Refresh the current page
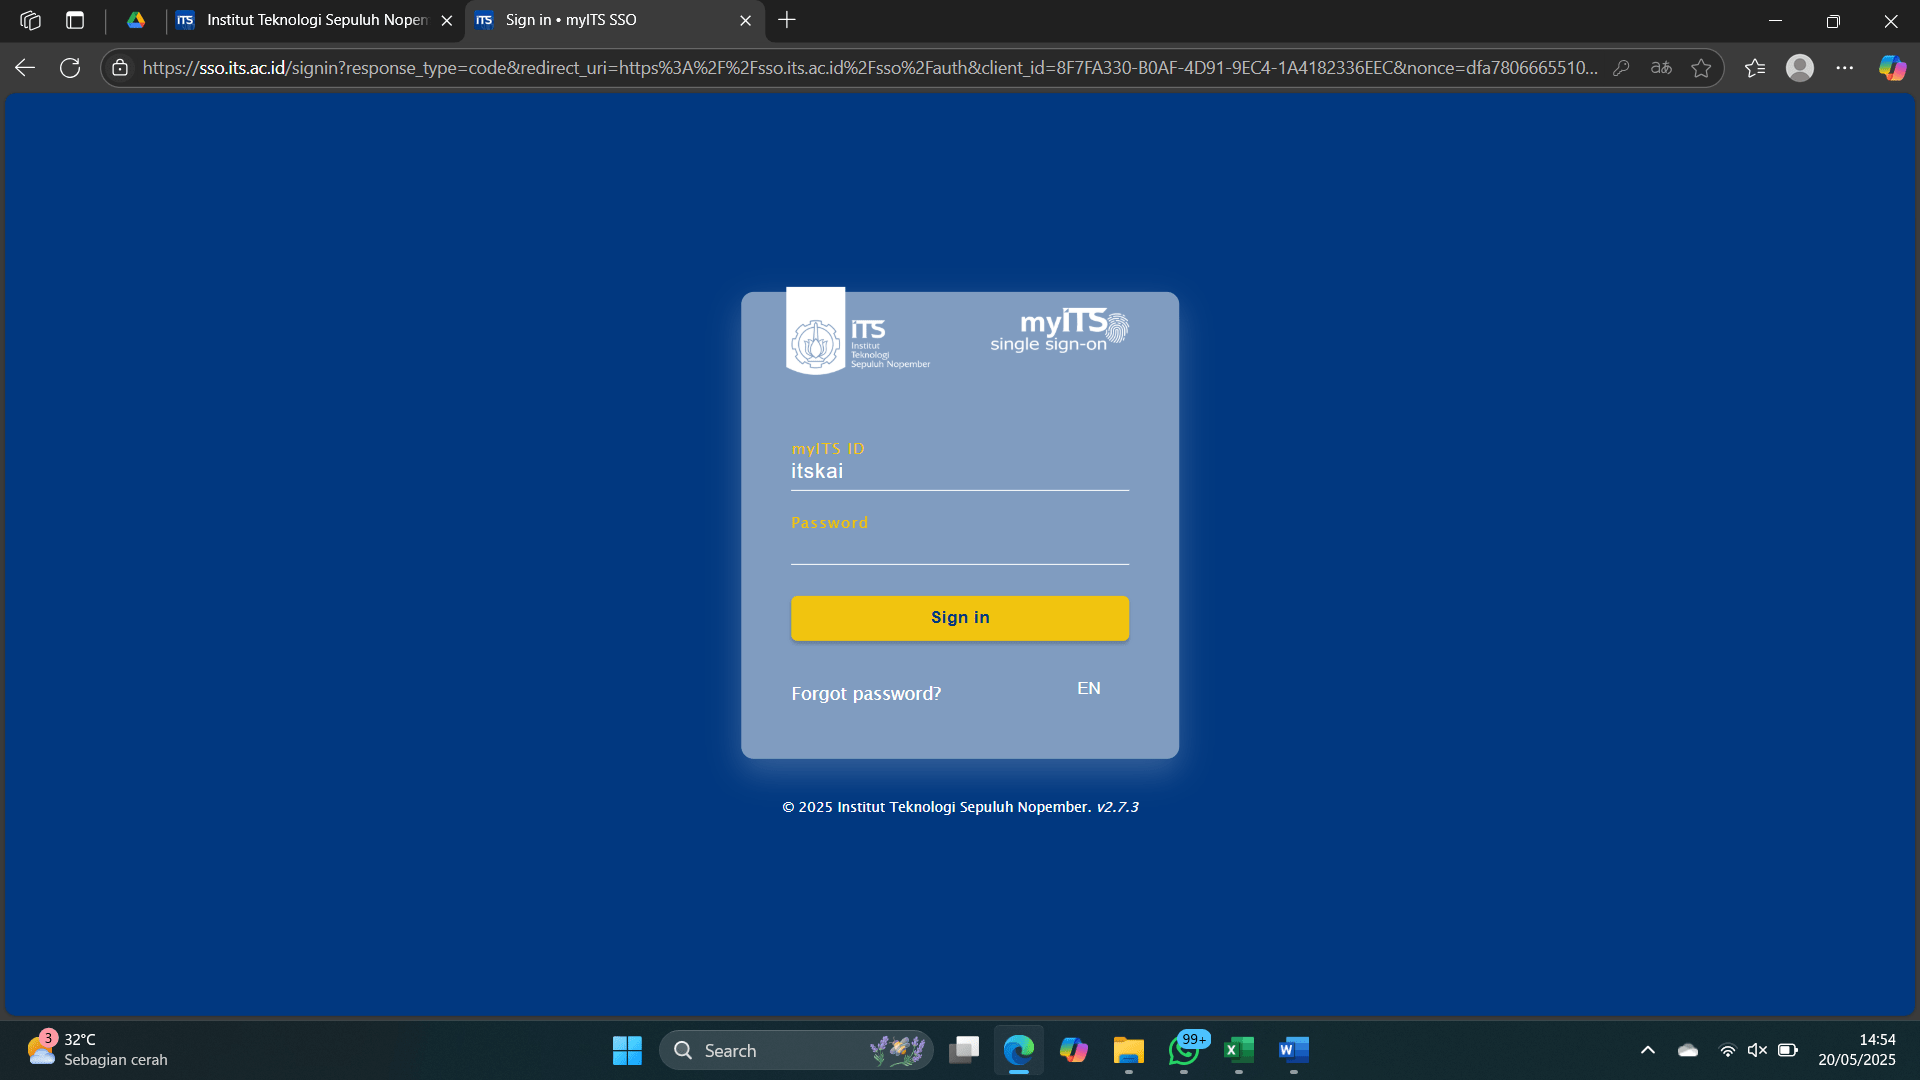This screenshot has height=1080, width=1920. click(70, 68)
